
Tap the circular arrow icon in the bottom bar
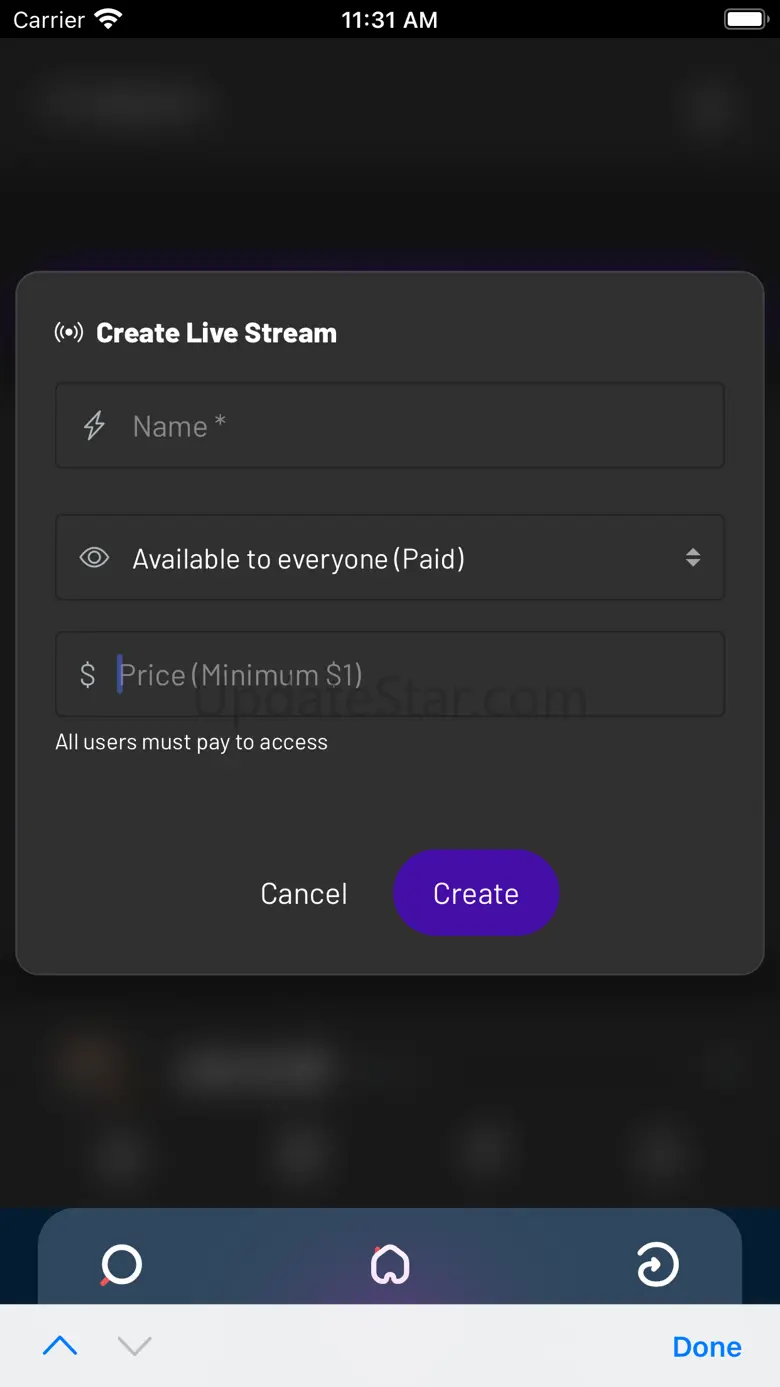pos(658,1265)
